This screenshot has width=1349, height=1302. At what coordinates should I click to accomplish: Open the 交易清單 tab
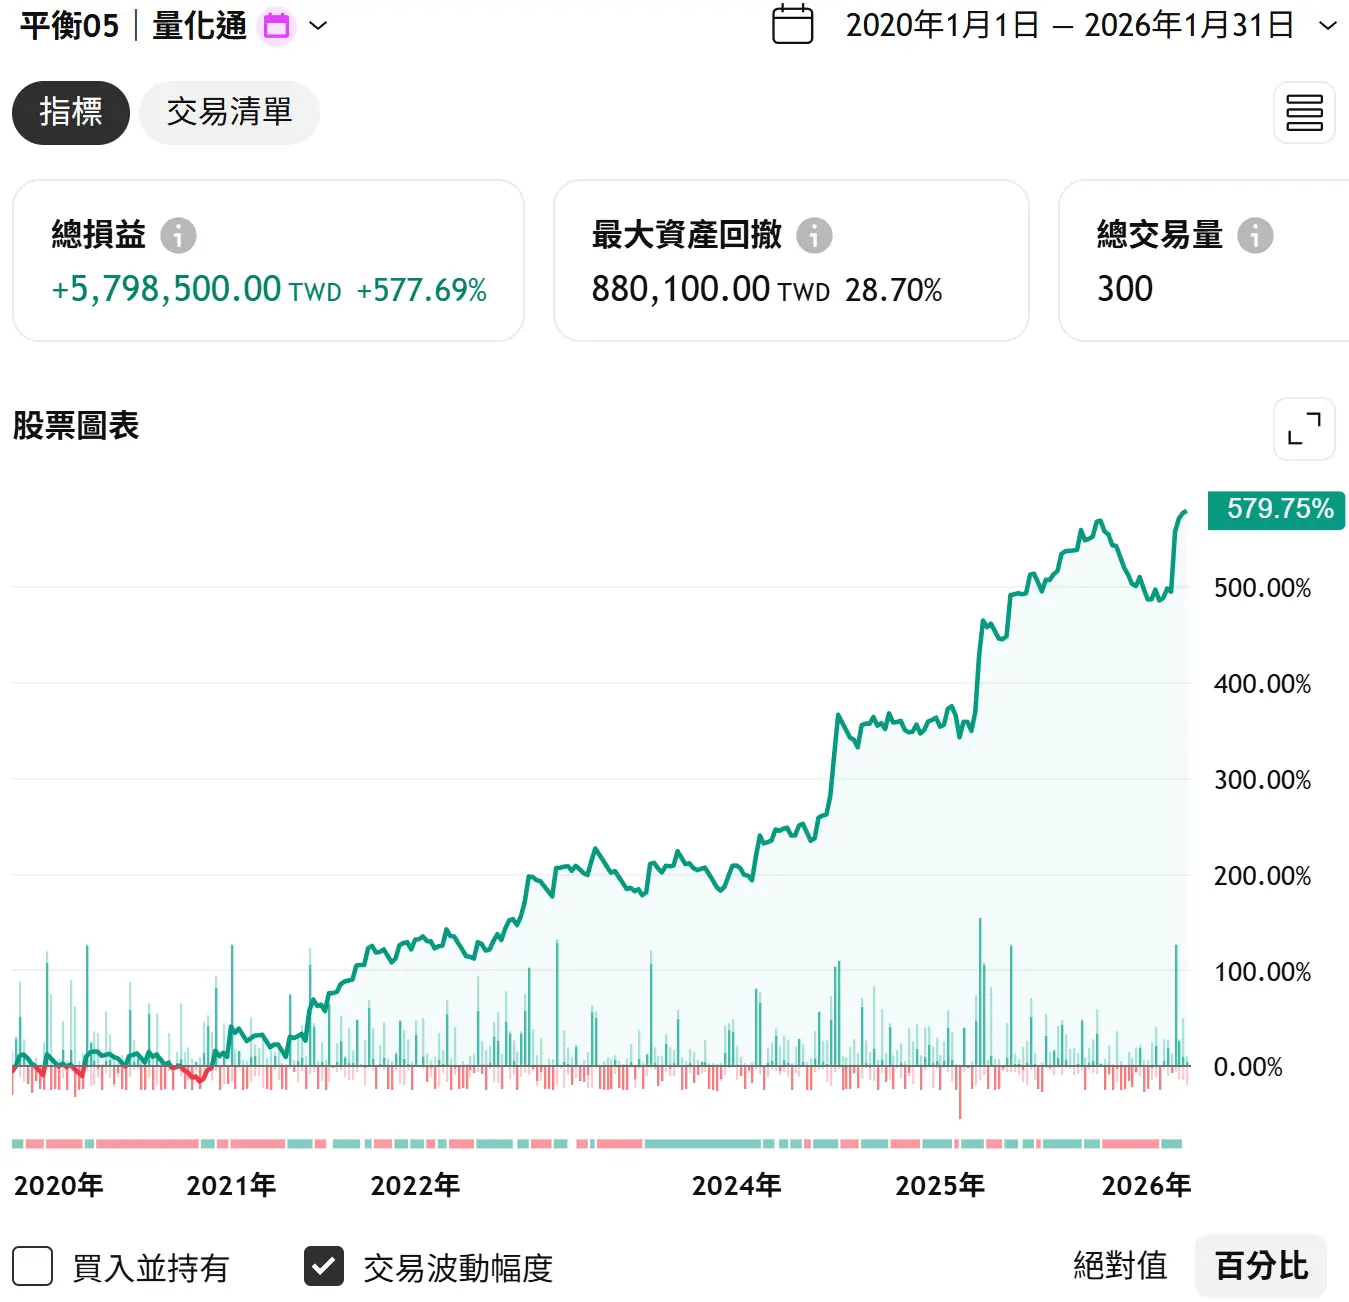(x=229, y=112)
